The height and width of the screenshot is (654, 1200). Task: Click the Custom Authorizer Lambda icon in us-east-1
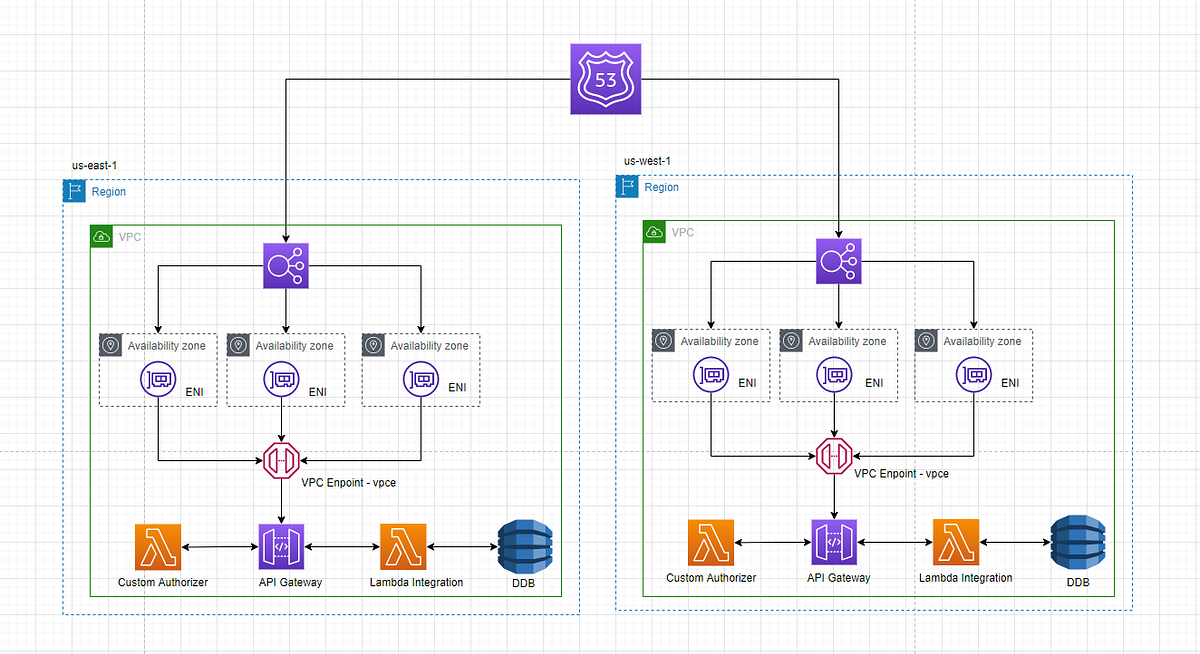tap(157, 546)
